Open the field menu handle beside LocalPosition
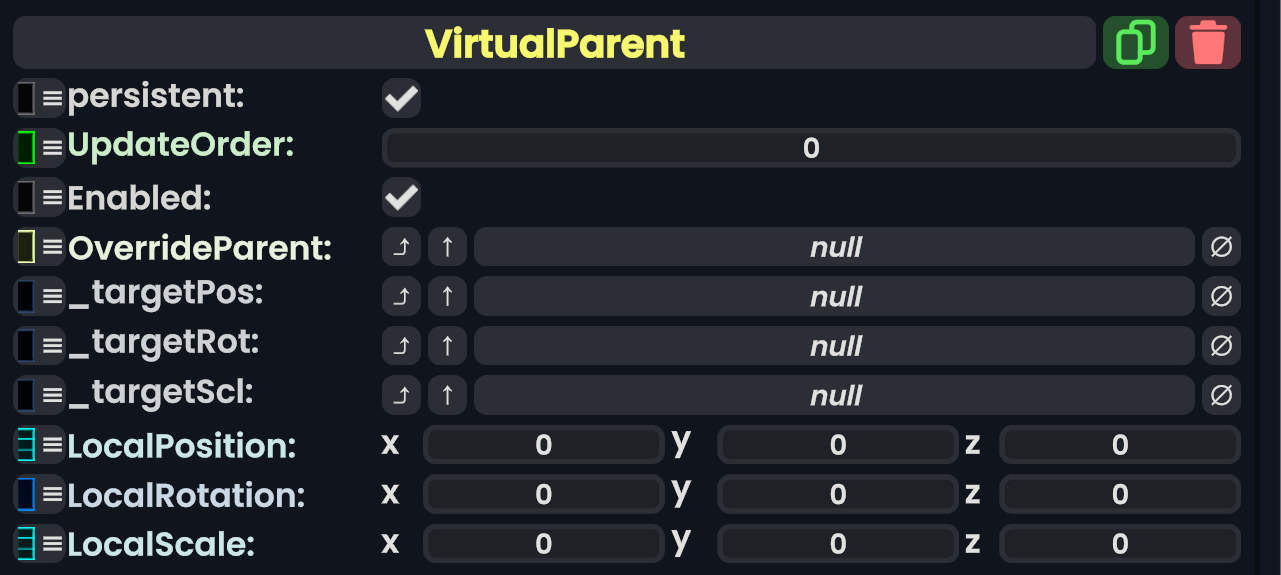 (52, 445)
